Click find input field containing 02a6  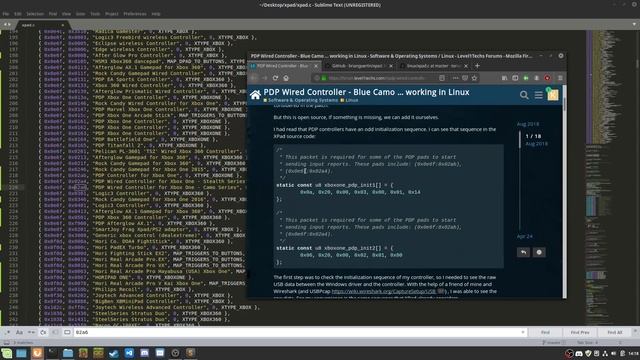click(299, 332)
